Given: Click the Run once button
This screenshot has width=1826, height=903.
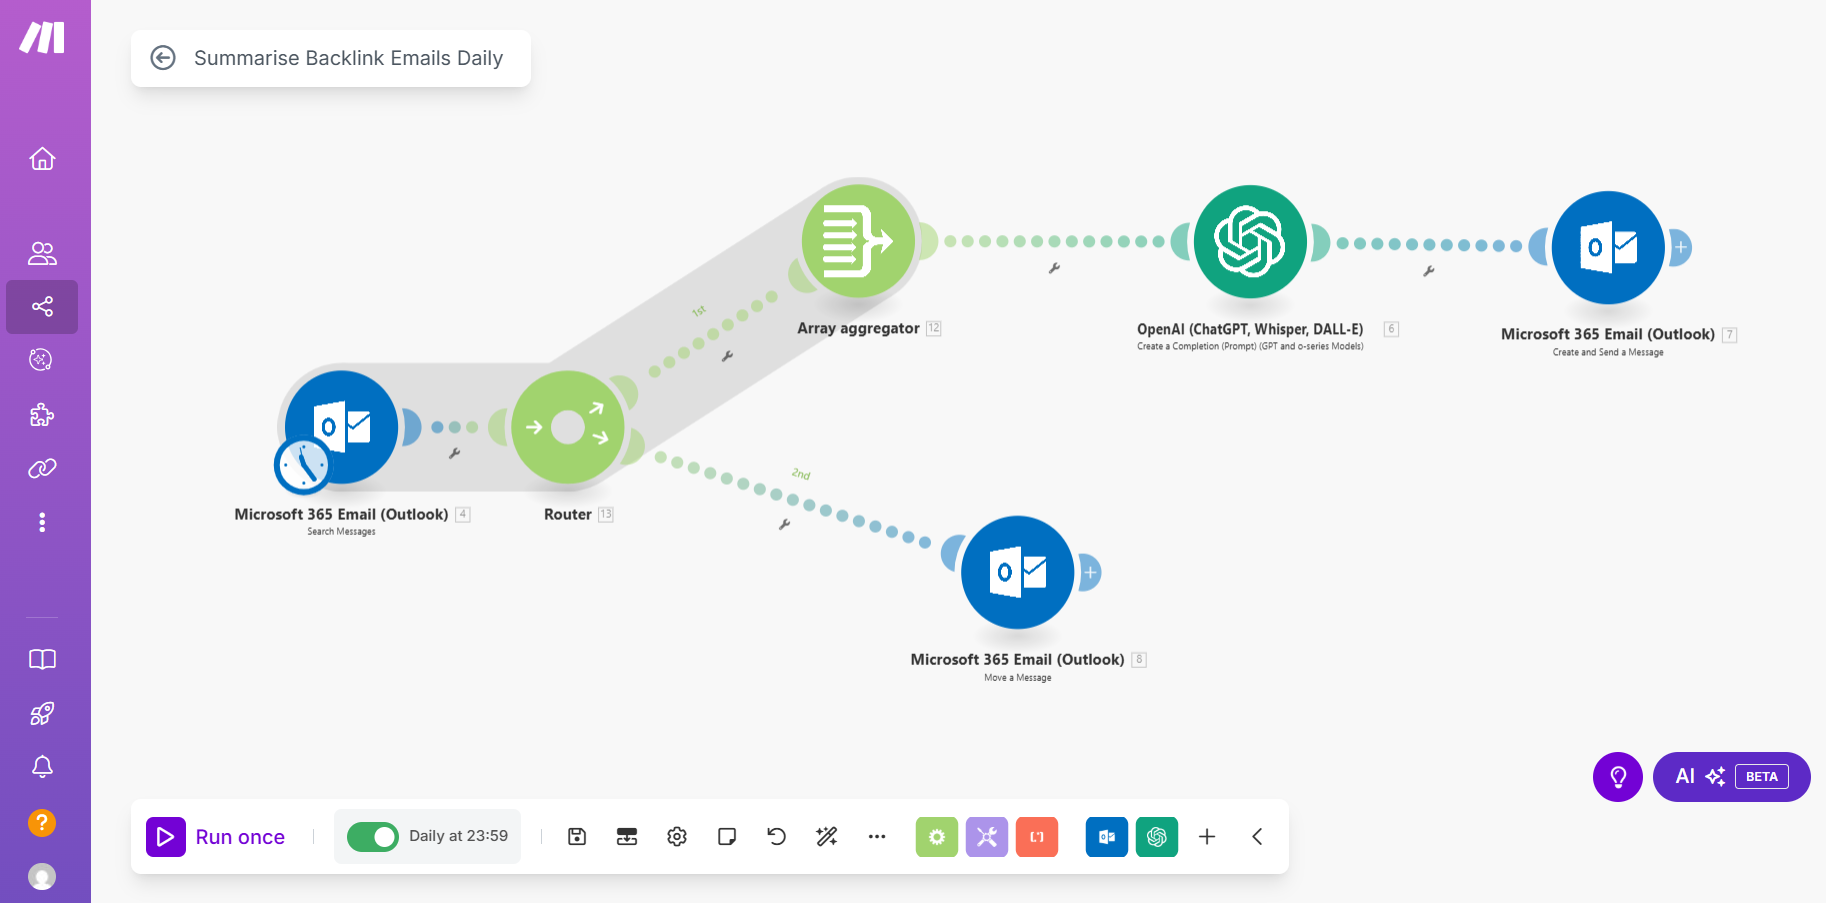Looking at the screenshot, I should [216, 837].
